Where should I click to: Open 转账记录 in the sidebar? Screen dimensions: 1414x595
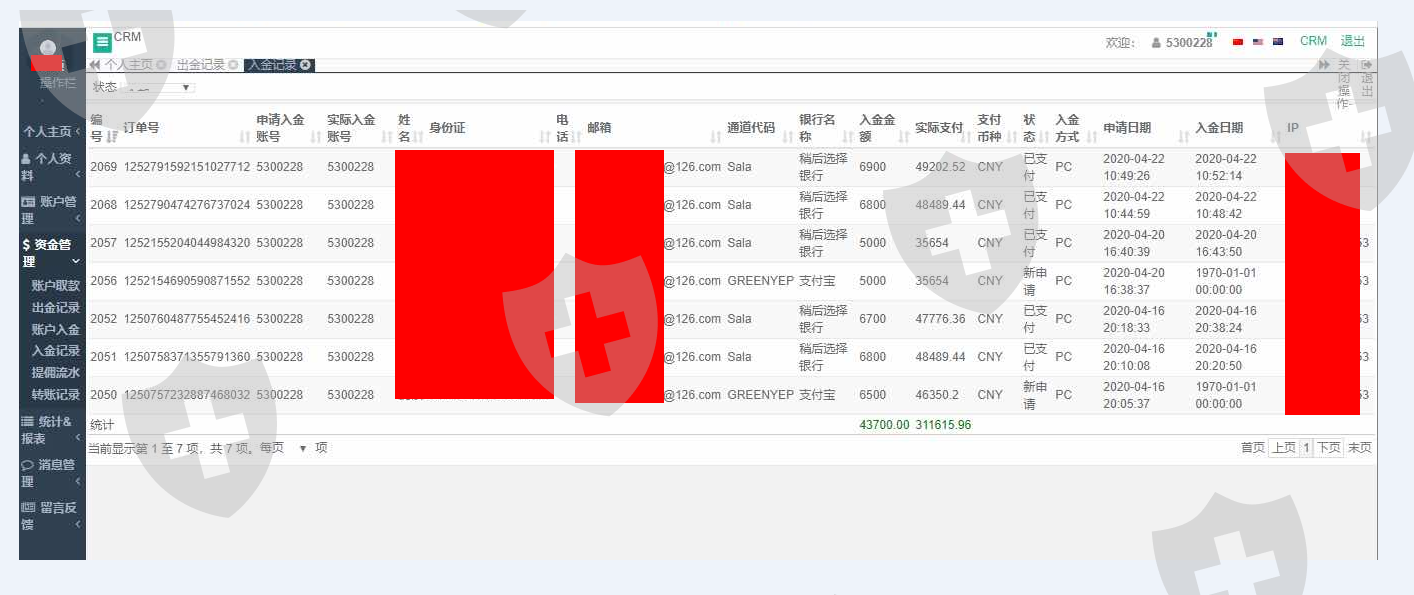tap(55, 395)
